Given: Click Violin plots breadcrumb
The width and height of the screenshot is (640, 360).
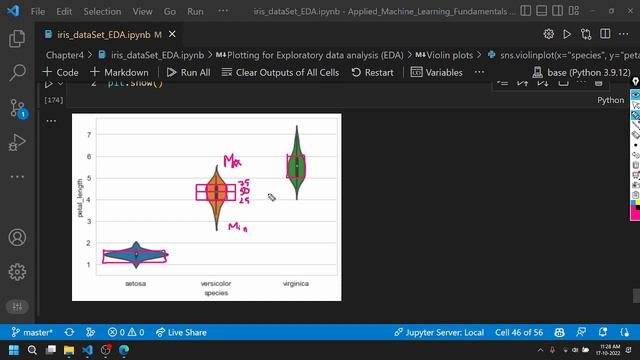Looking at the screenshot, I should pyautogui.click(x=444, y=55).
